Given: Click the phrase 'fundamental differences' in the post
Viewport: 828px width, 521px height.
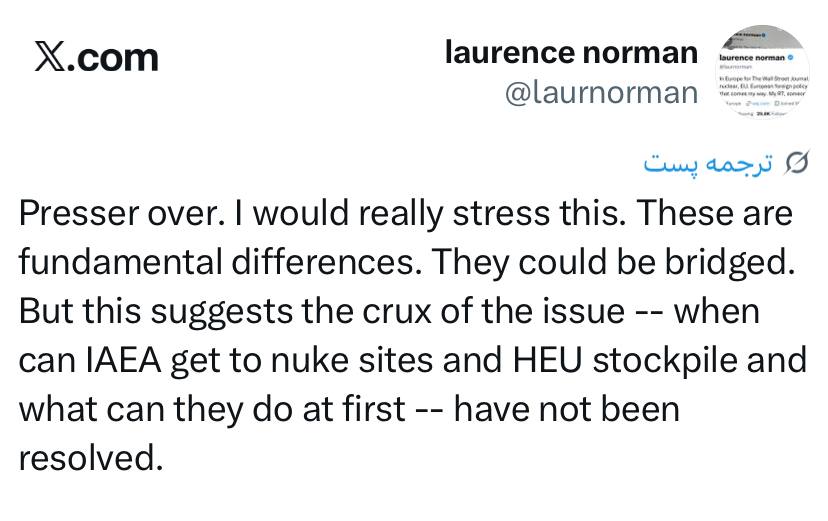Looking at the screenshot, I should [x=220, y=262].
